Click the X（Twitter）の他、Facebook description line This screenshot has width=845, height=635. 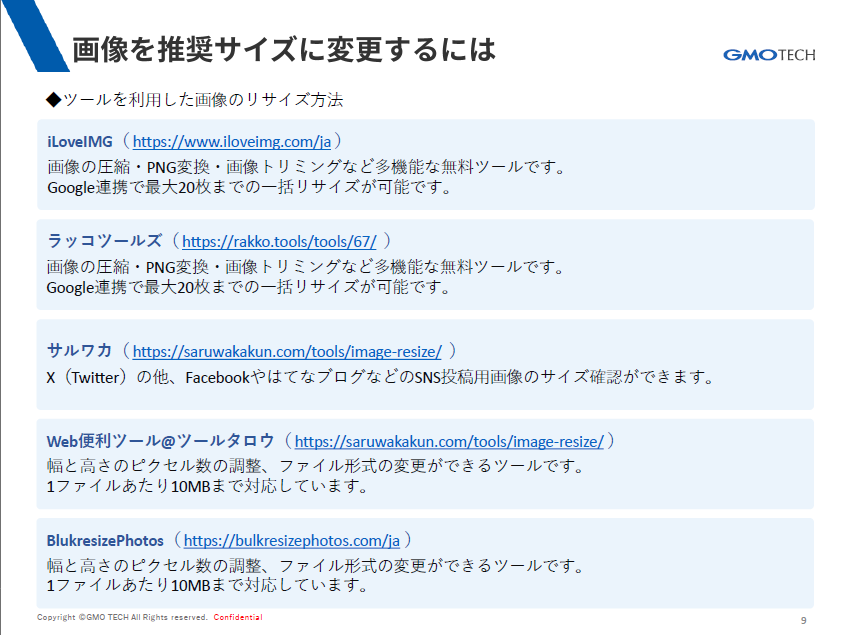click(x=380, y=377)
